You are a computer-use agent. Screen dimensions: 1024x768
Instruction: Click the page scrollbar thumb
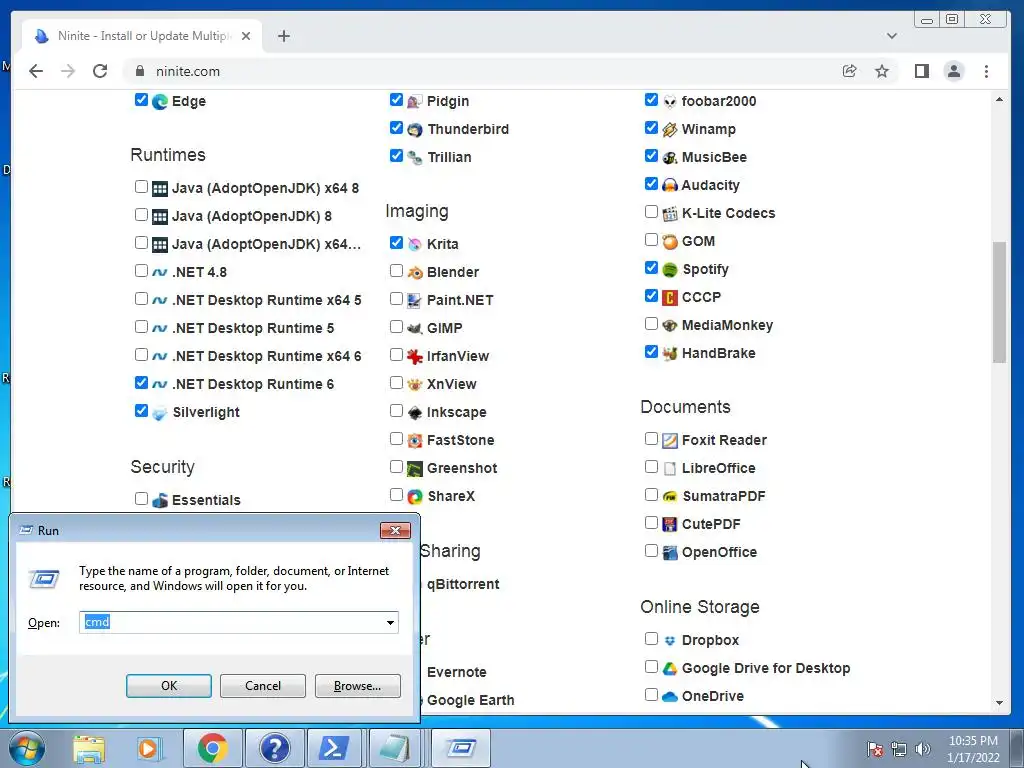[x=999, y=302]
